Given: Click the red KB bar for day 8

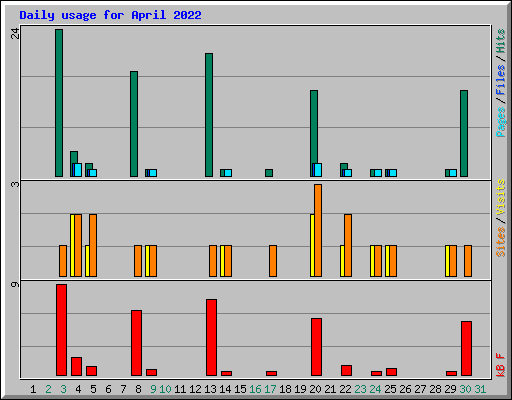Looking at the screenshot, I should tap(136, 343).
